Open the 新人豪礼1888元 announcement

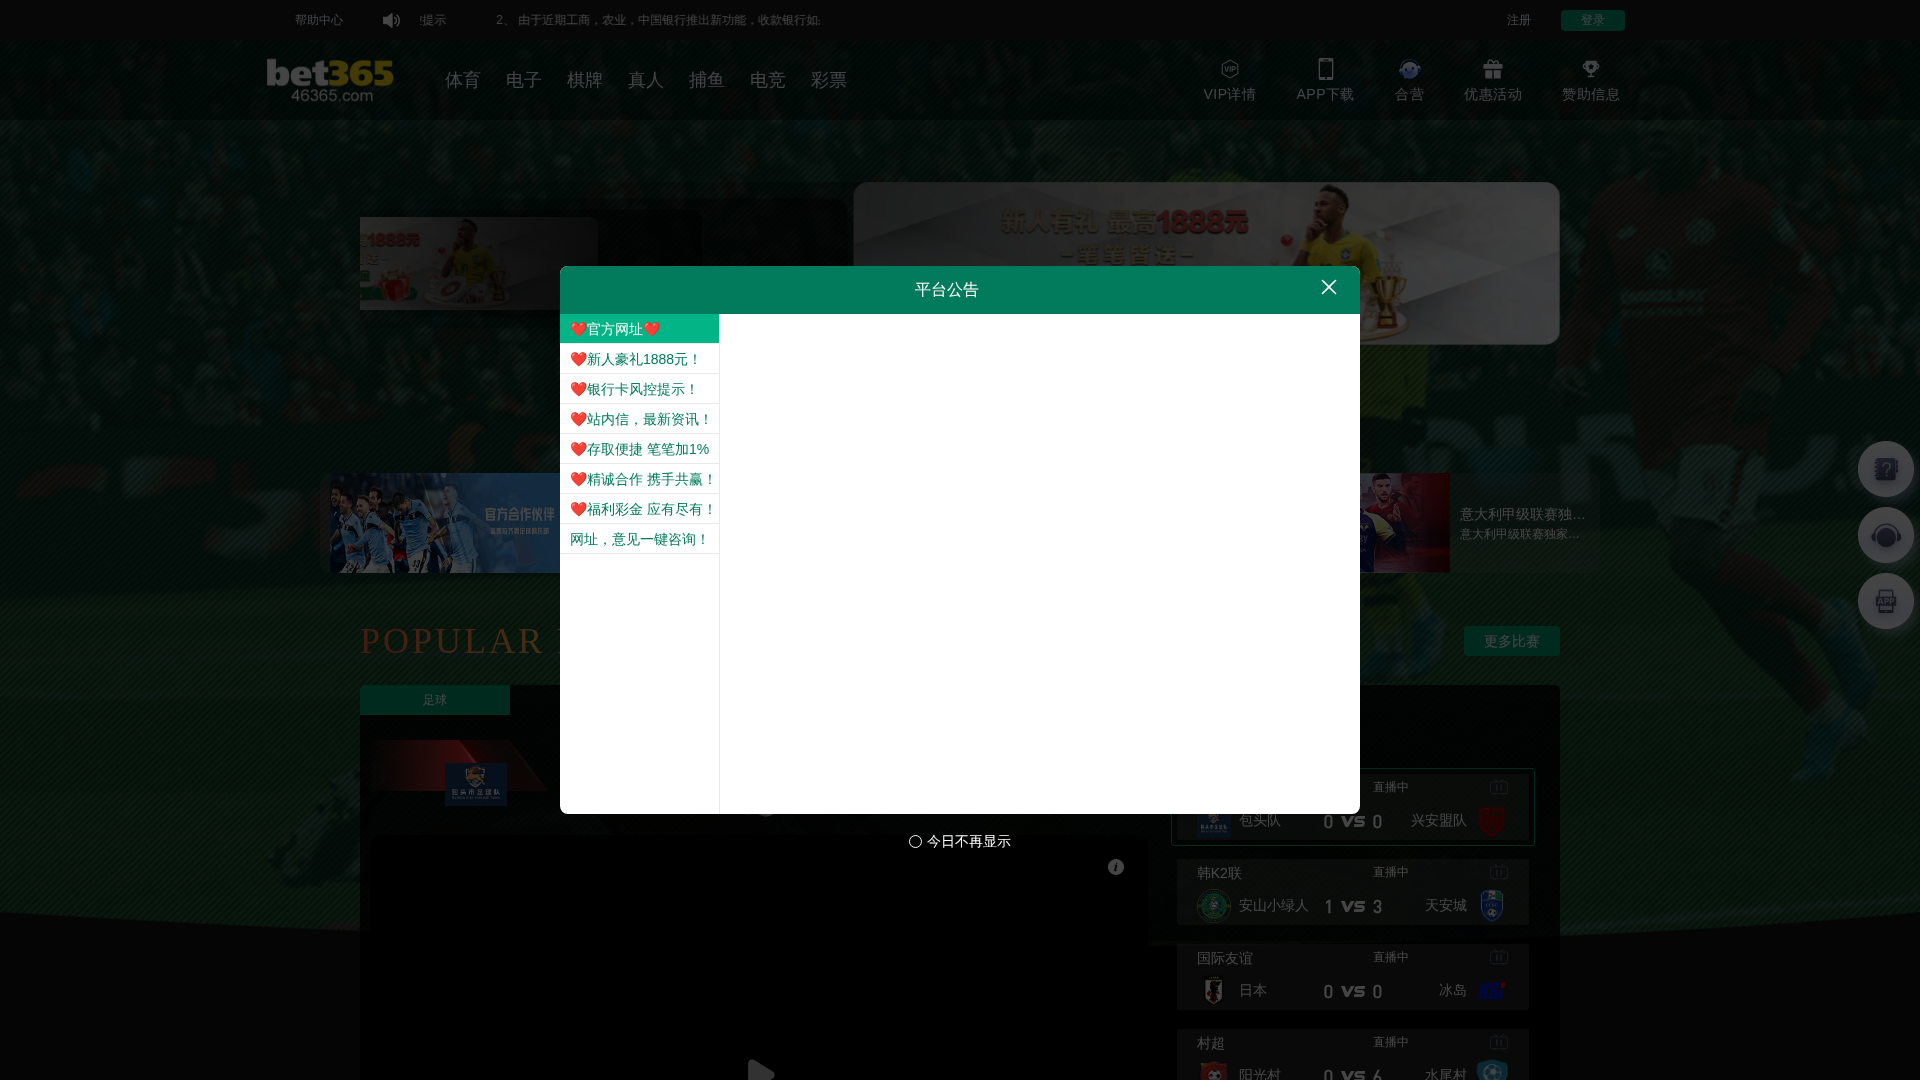click(x=639, y=359)
